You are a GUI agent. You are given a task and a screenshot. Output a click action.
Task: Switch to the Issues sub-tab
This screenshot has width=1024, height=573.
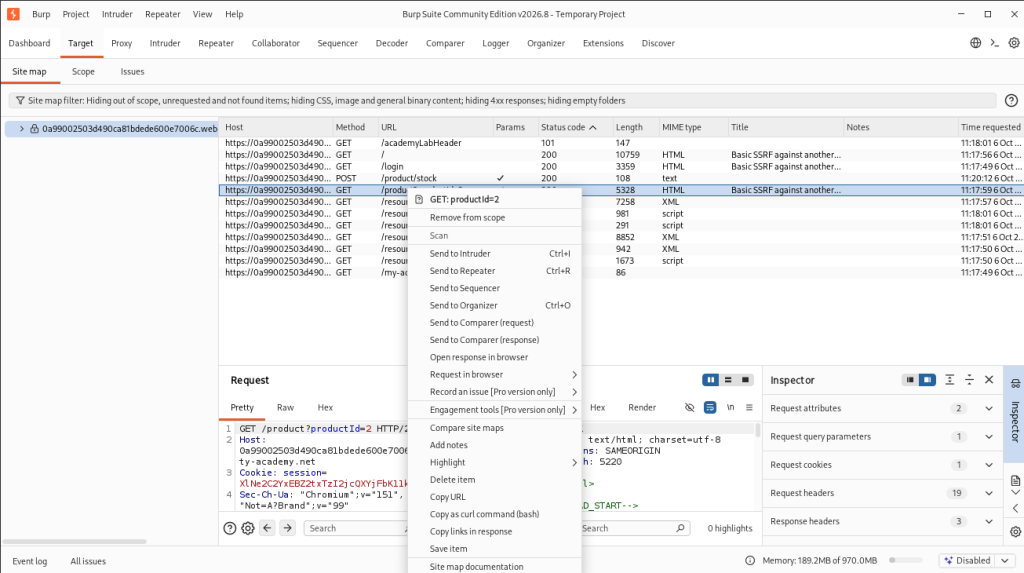[x=132, y=72]
